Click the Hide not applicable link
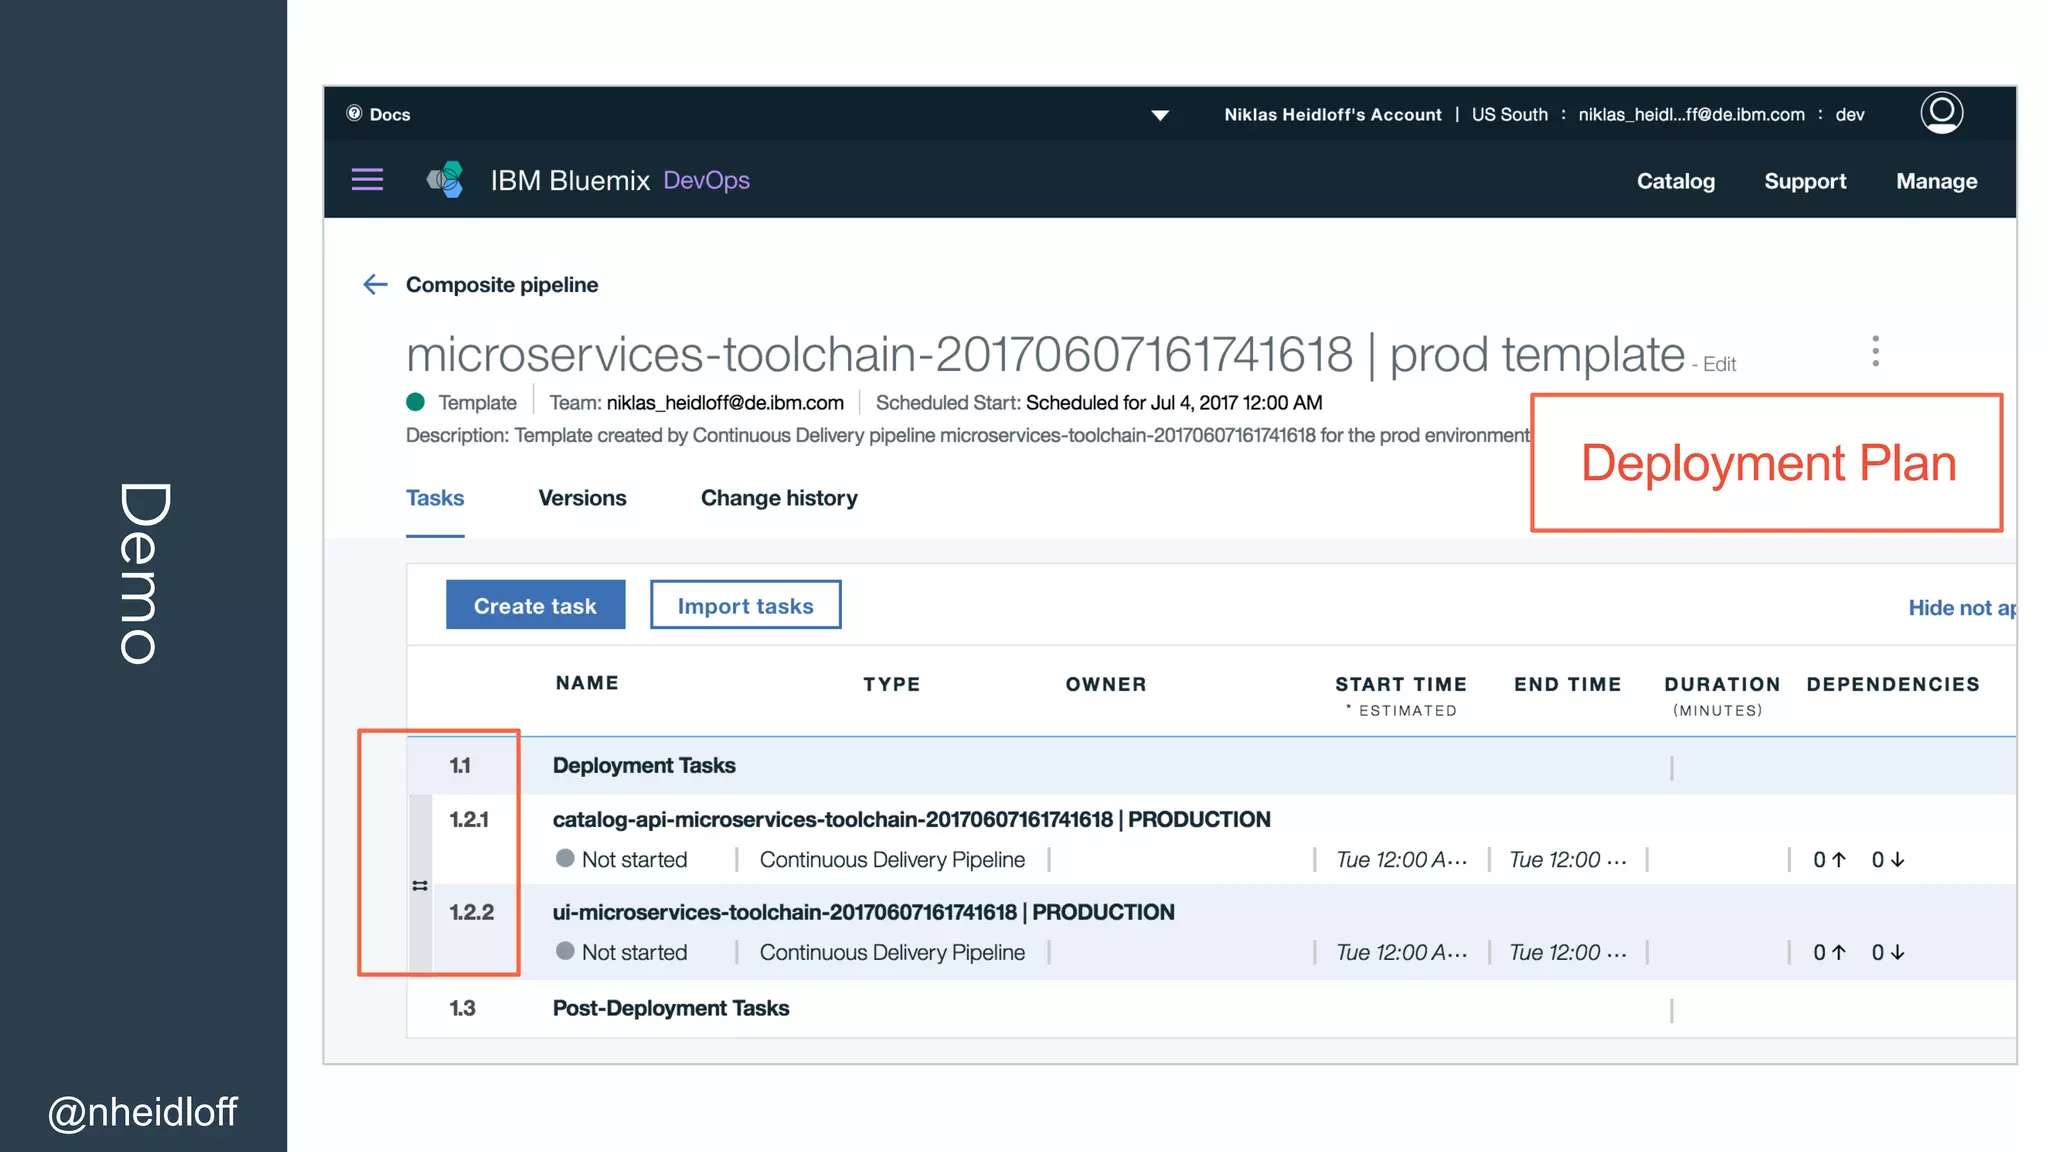2048x1152 pixels. 1962,608
